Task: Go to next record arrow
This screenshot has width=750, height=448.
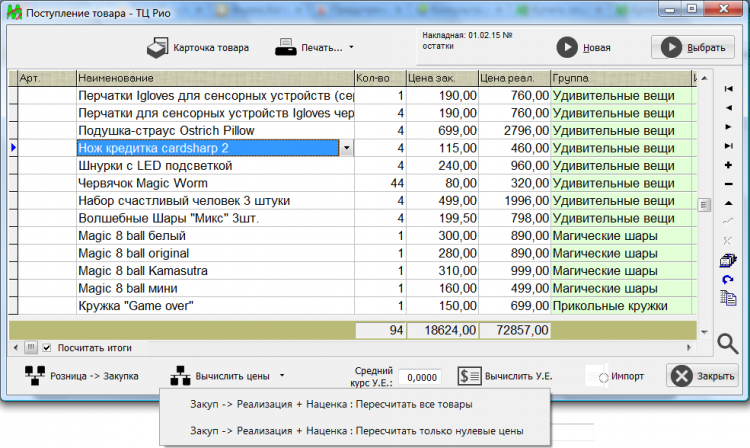Action: click(x=728, y=127)
